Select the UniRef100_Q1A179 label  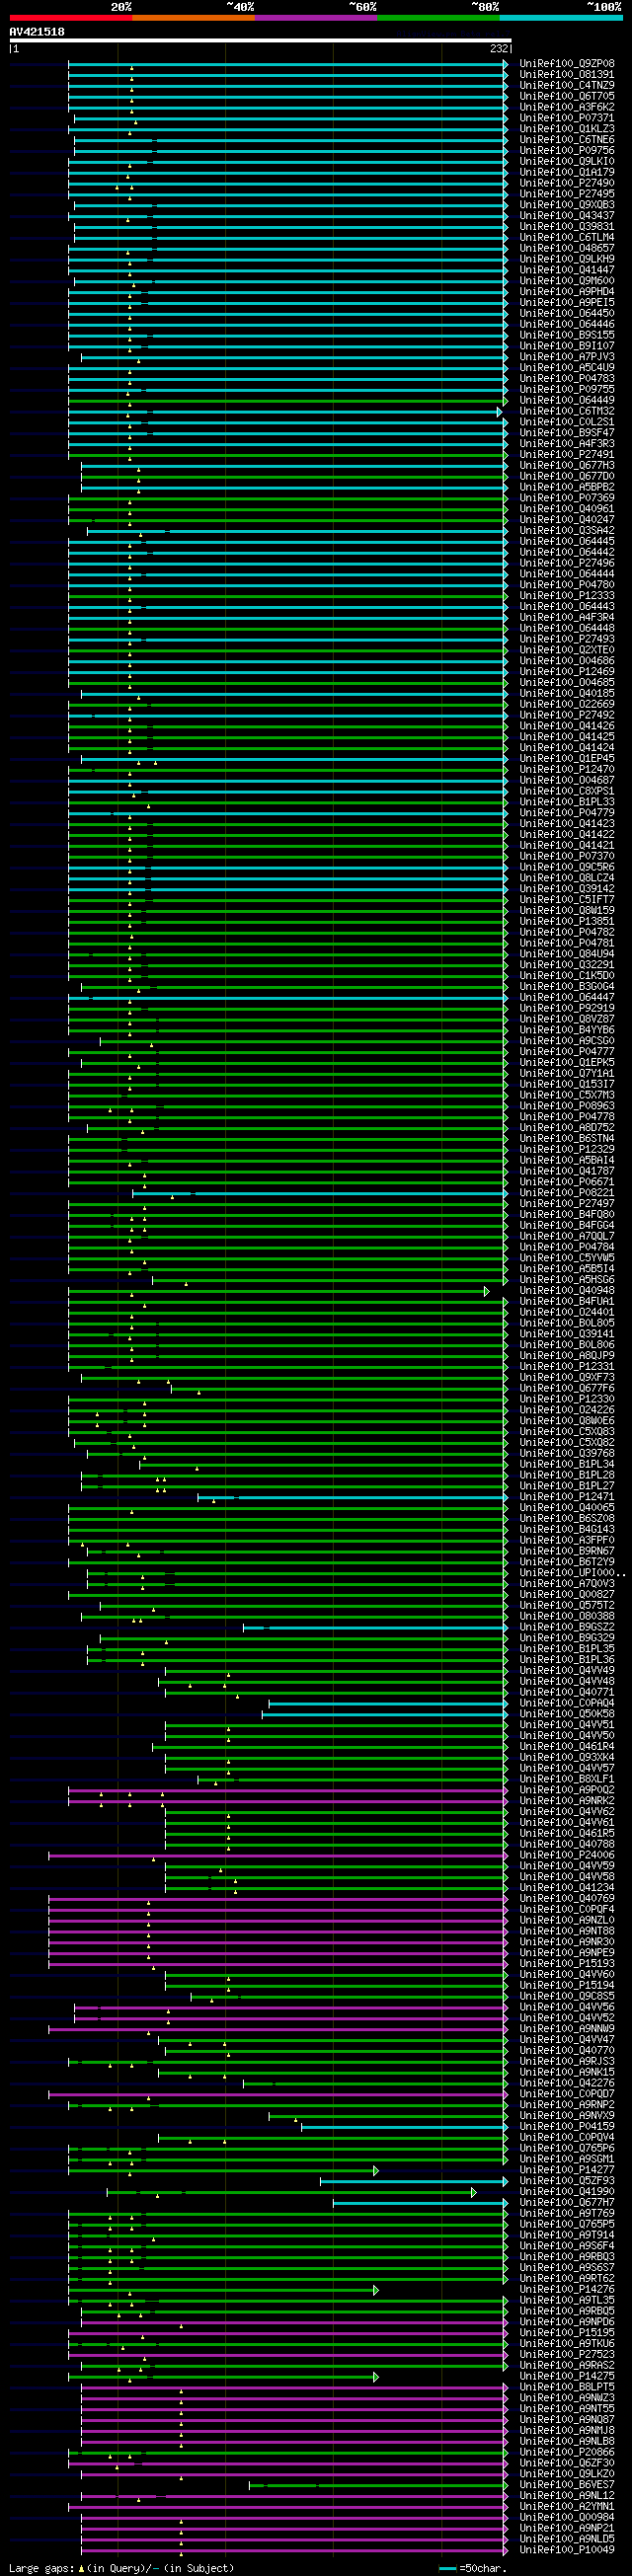(567, 172)
